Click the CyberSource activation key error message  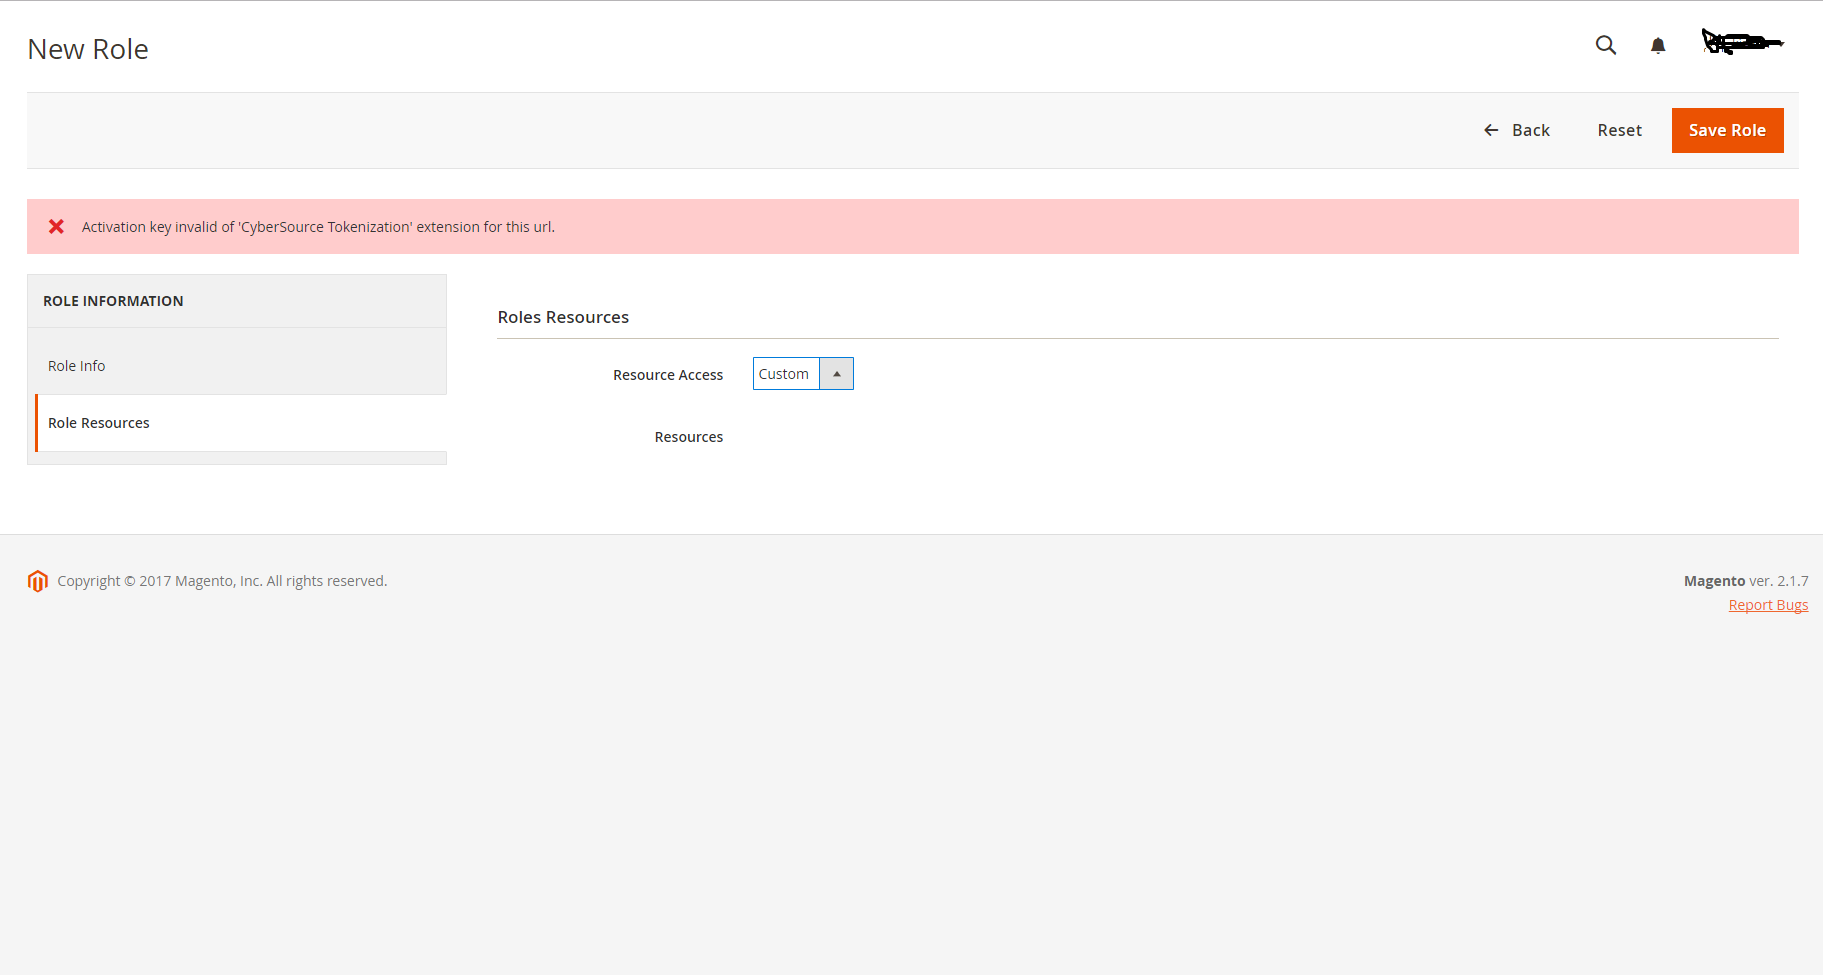point(318,227)
